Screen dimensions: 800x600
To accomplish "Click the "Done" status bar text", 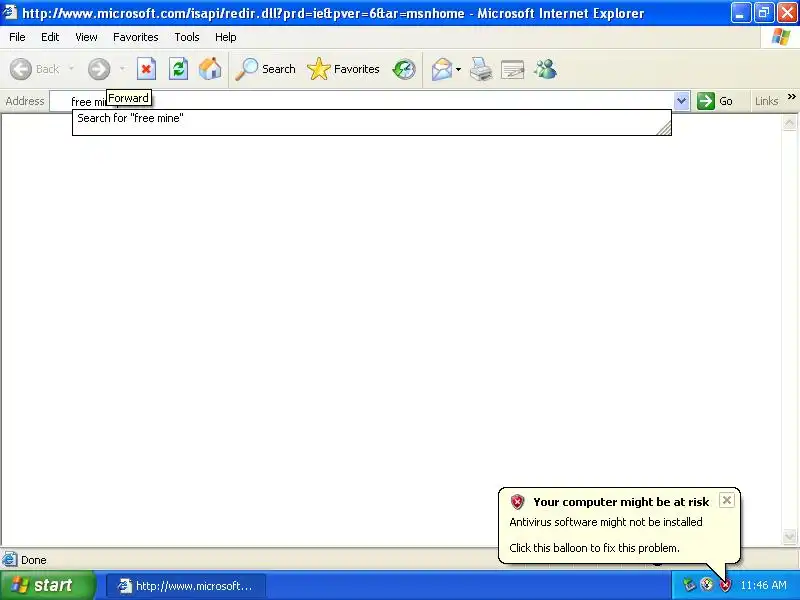I will click(34, 560).
